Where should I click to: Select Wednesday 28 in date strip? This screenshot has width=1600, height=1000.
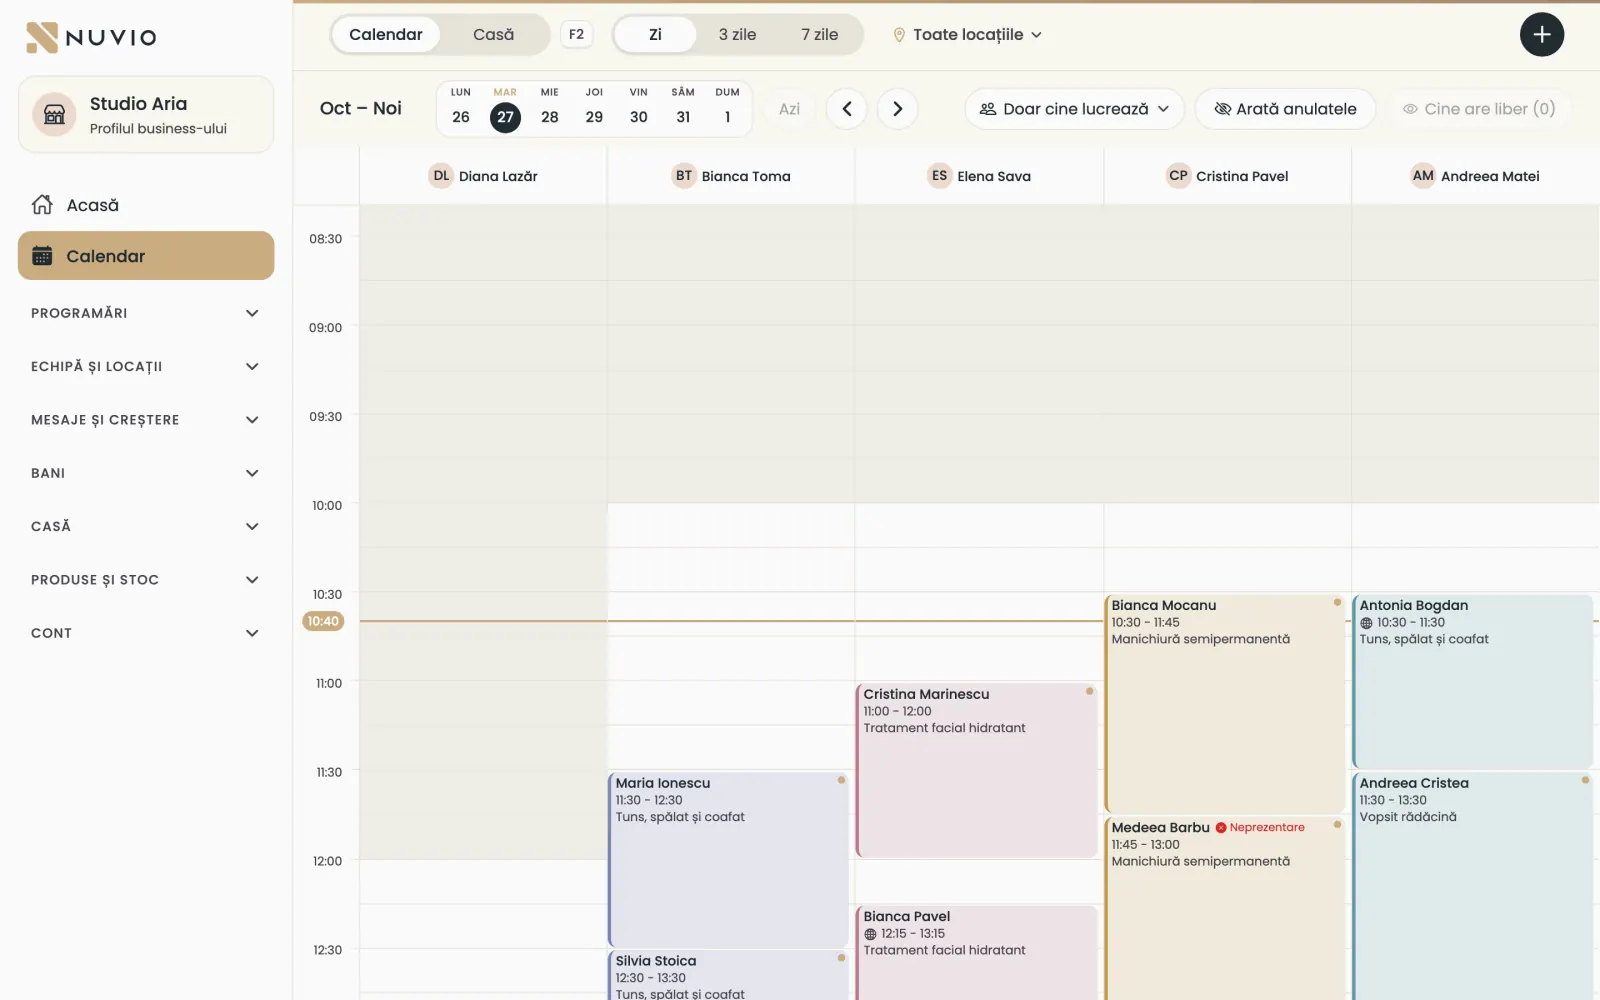tap(550, 108)
